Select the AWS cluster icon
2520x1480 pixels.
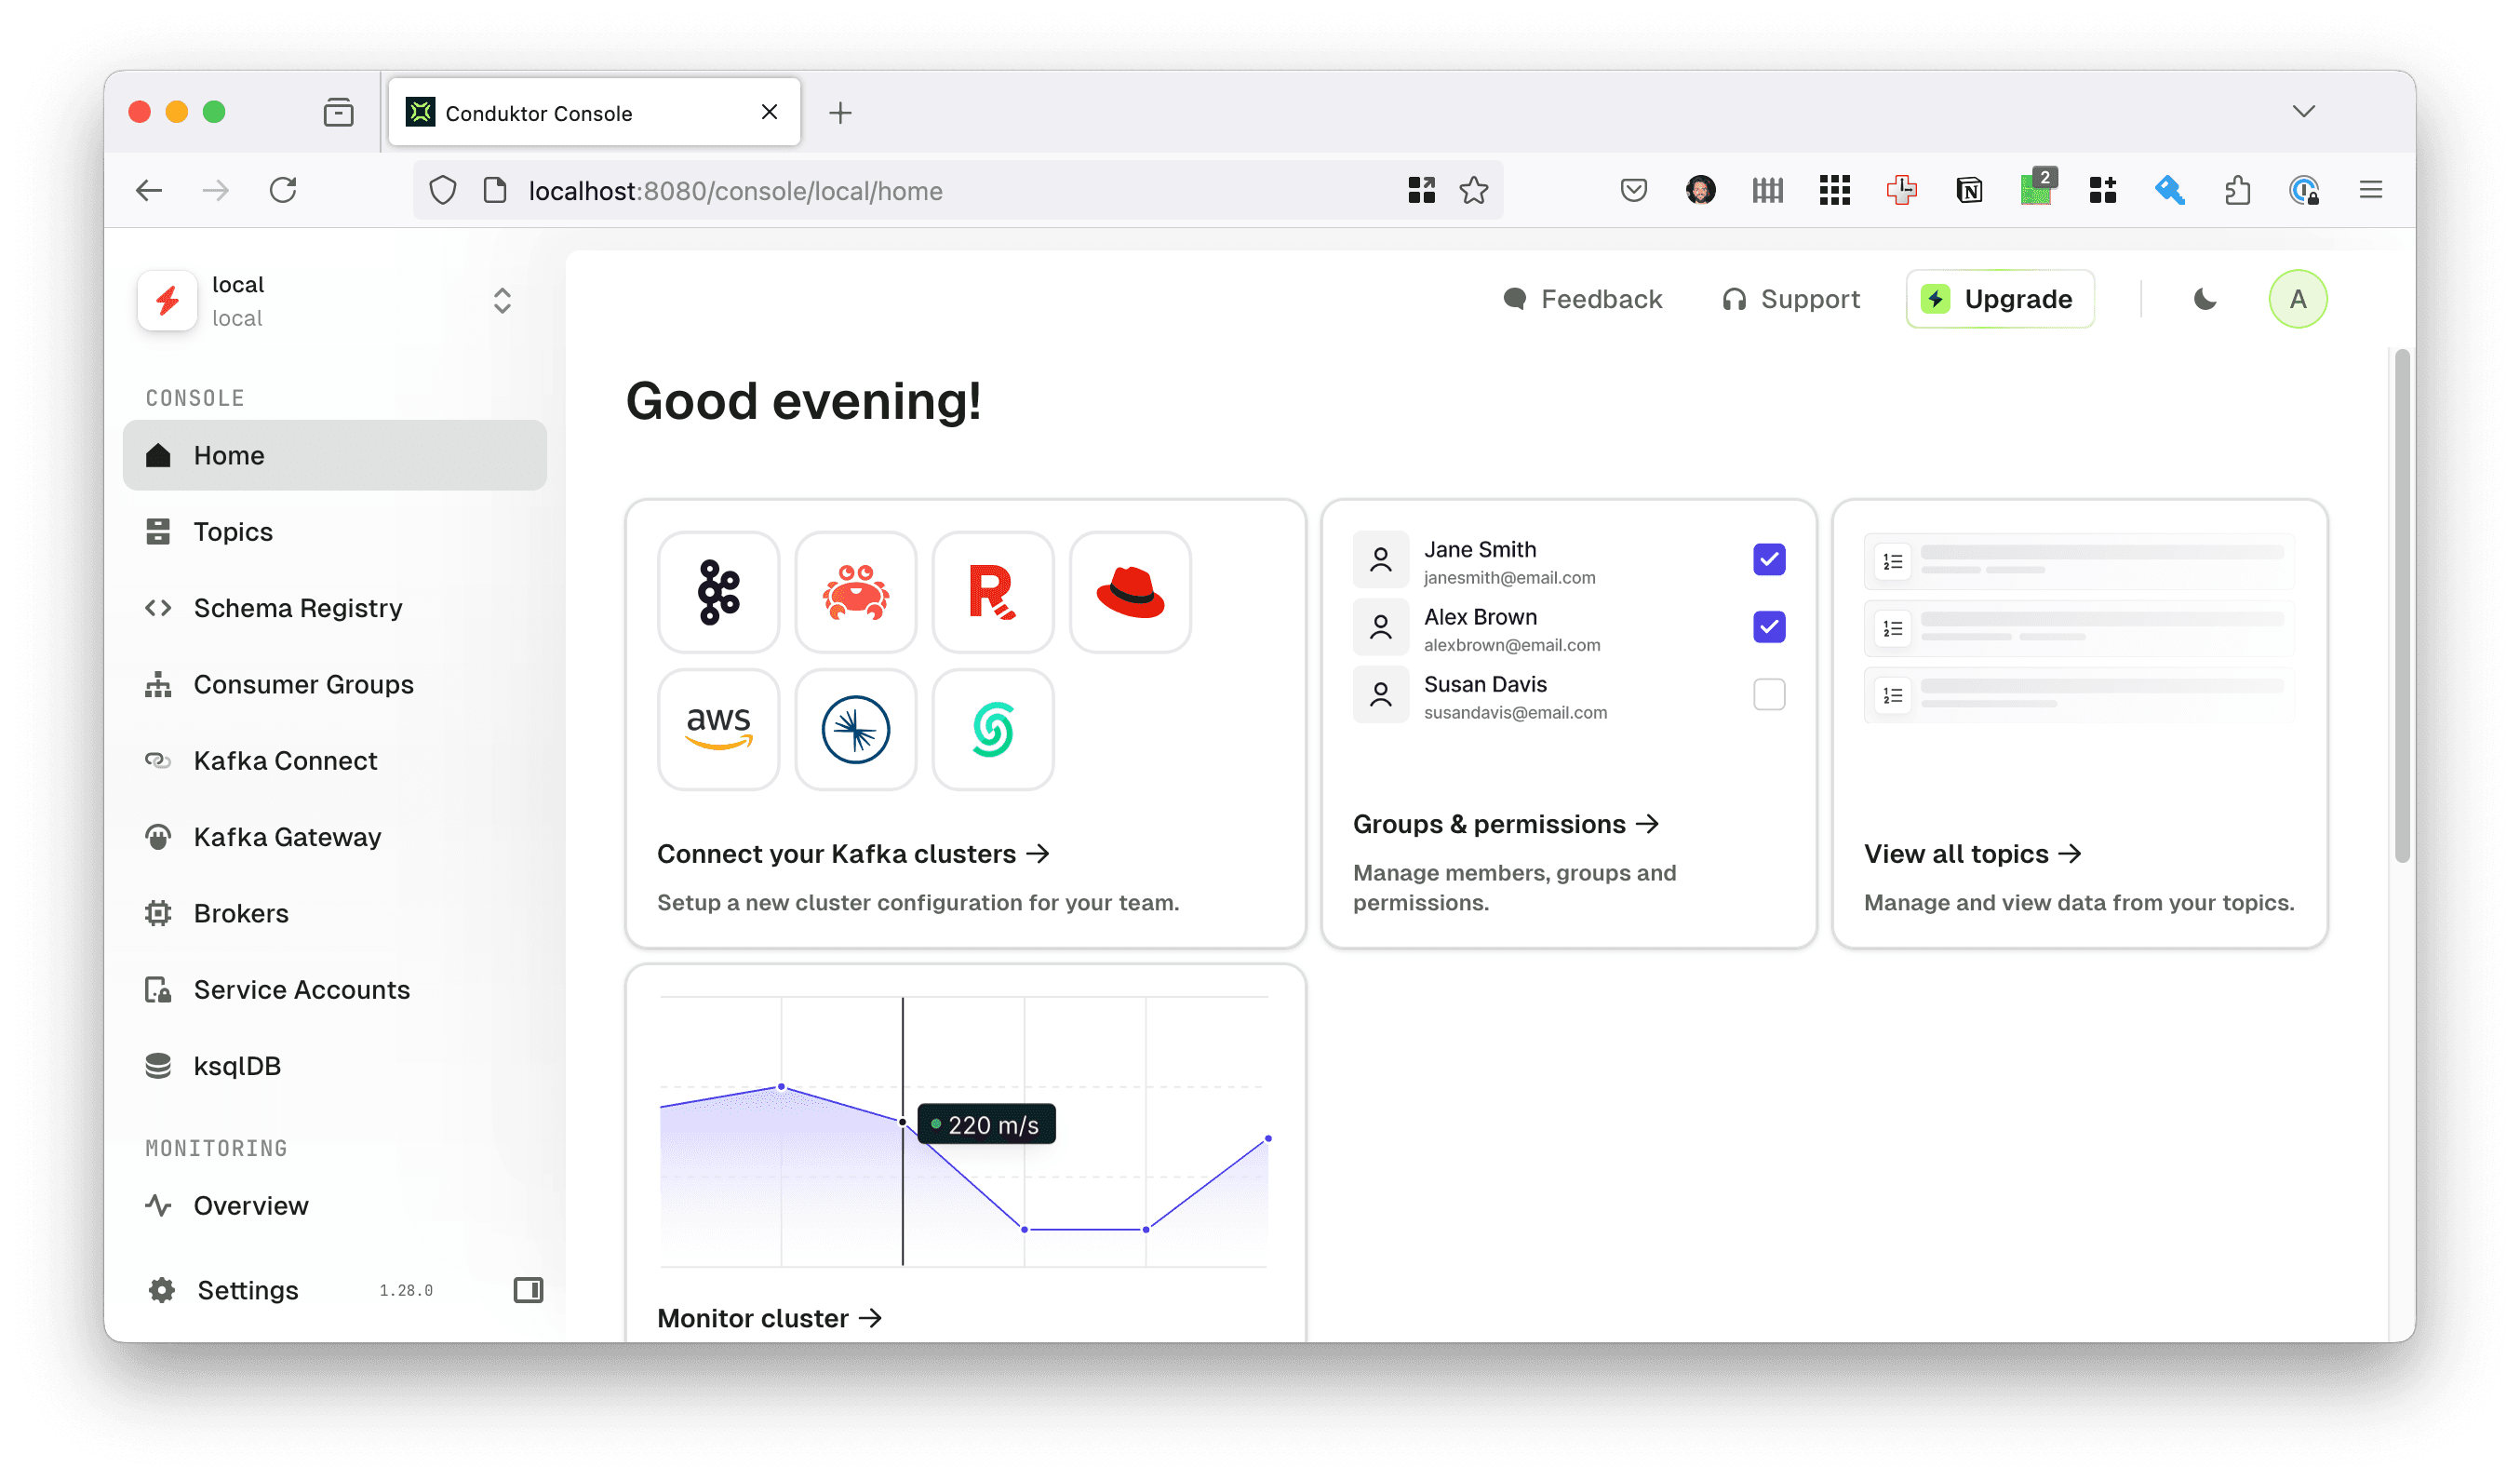(x=718, y=729)
